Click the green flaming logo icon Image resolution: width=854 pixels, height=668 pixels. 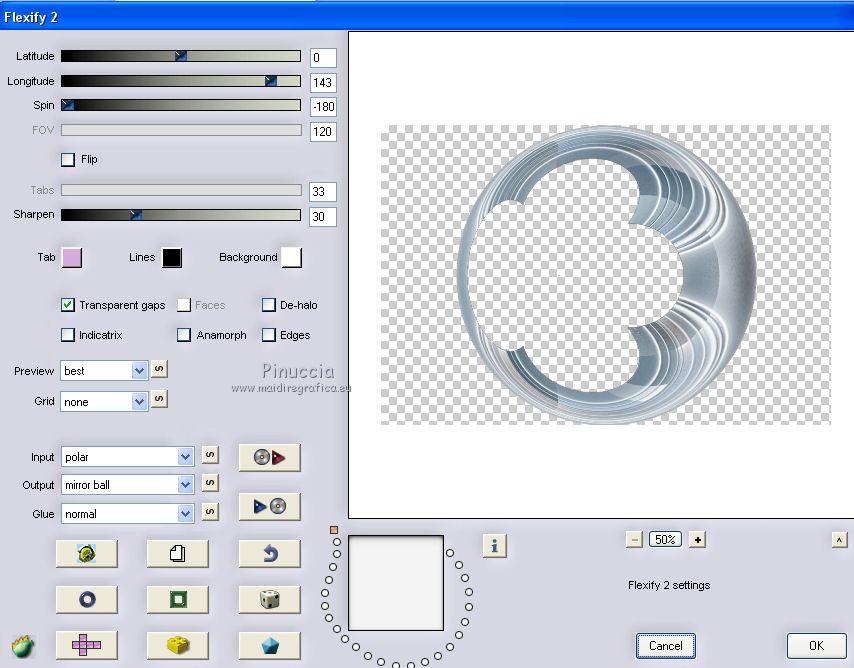coord(22,646)
